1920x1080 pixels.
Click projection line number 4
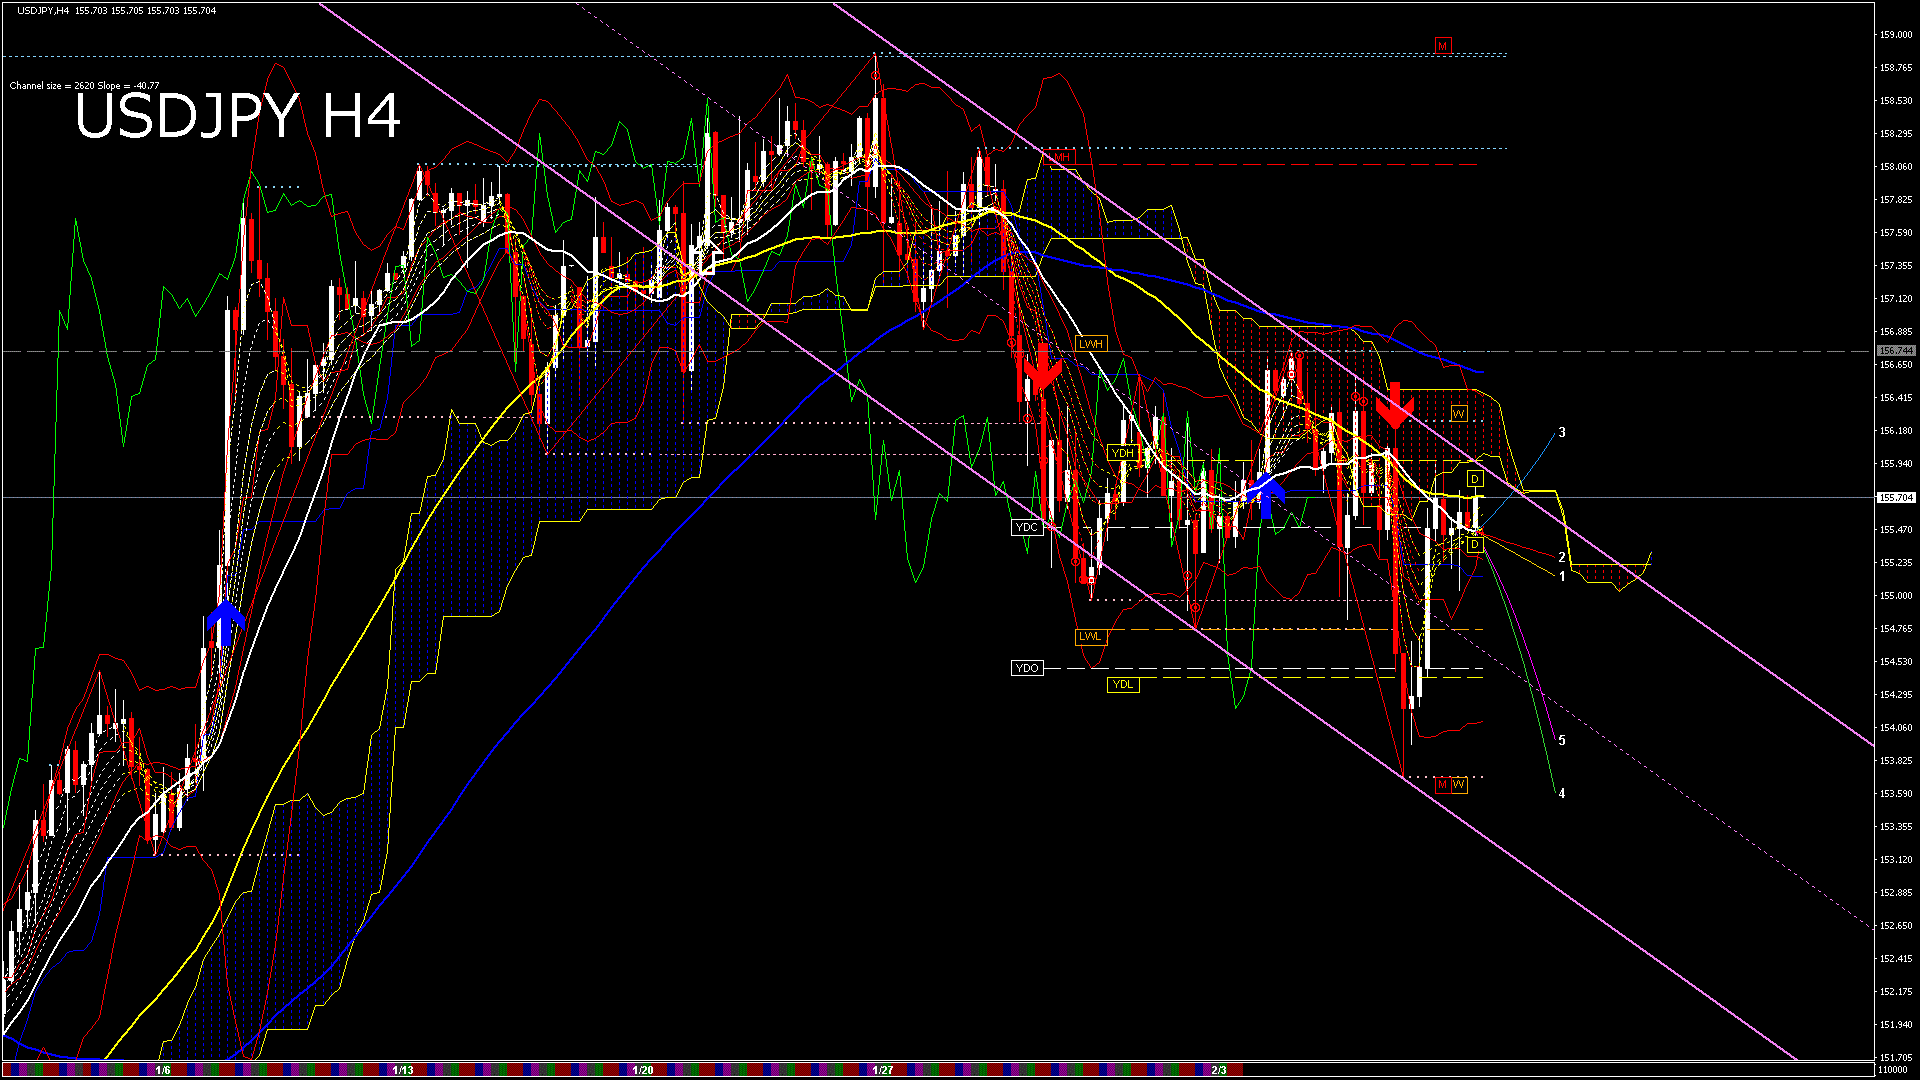coord(1562,794)
